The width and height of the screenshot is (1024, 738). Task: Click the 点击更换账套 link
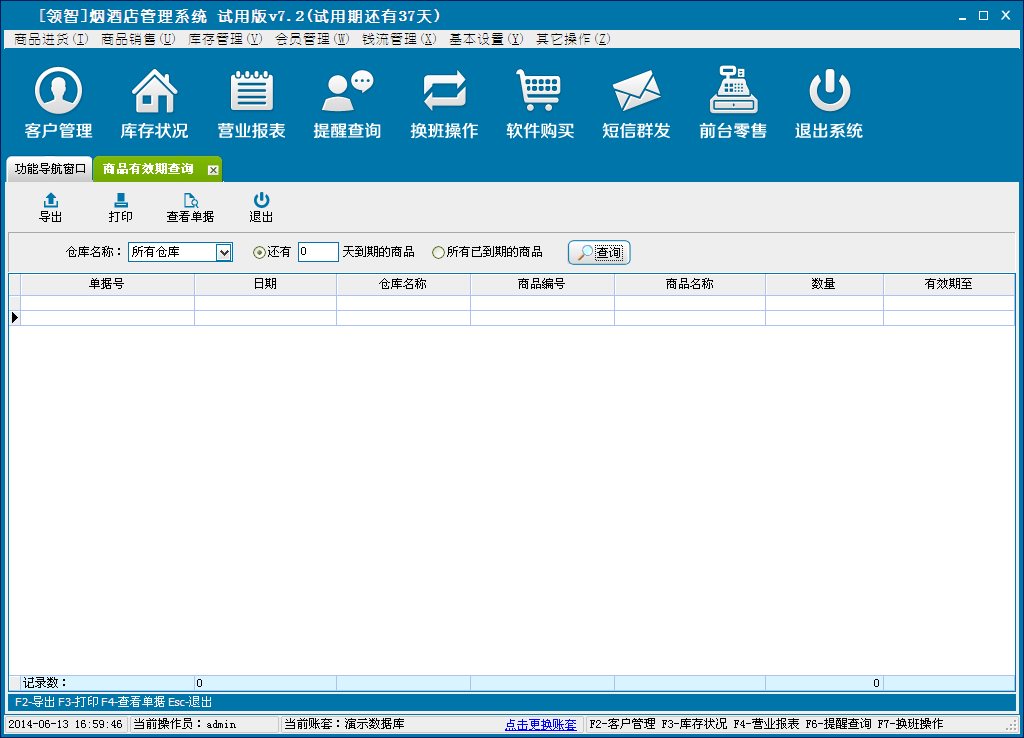pos(540,724)
